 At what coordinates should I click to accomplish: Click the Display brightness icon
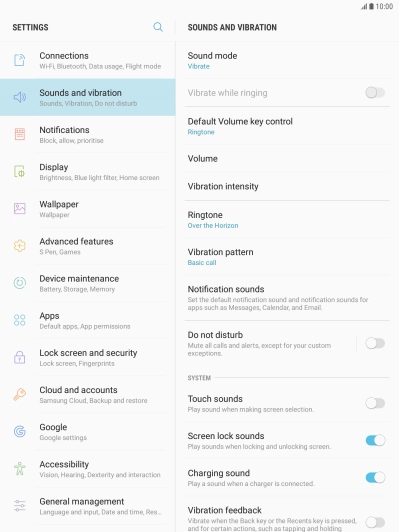(20, 171)
